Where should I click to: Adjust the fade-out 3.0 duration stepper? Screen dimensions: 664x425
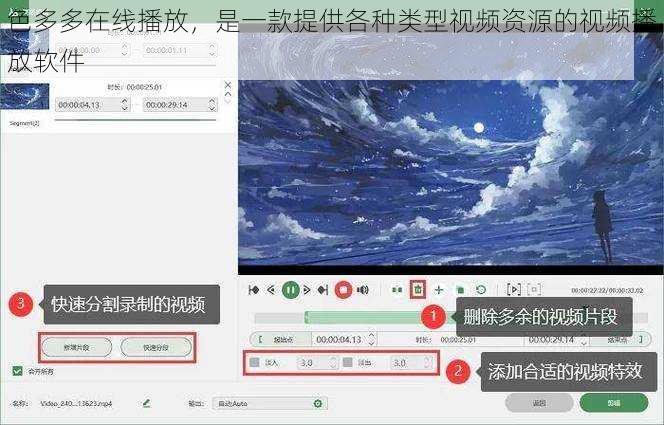tap(427, 362)
